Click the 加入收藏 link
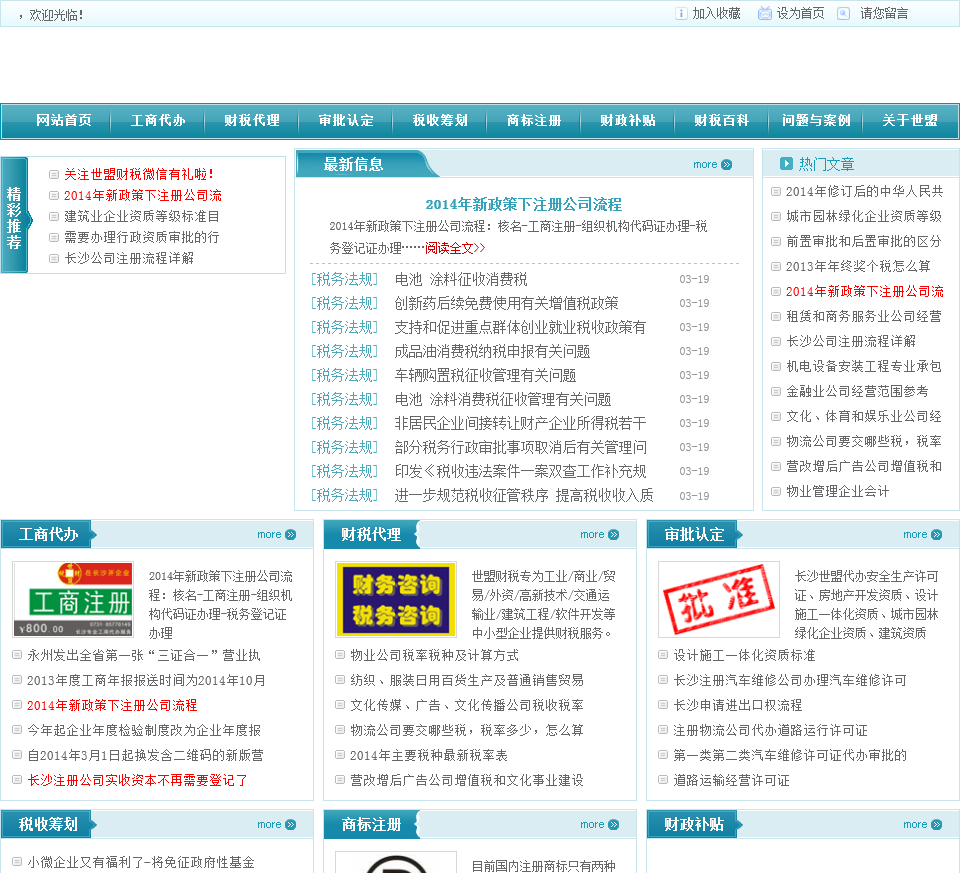 click(x=716, y=13)
